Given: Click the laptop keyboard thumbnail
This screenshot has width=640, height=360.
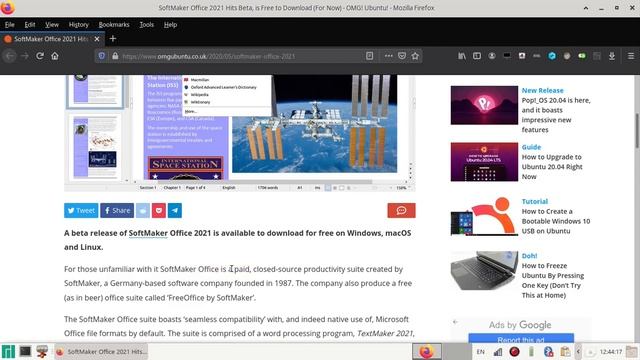Looking at the screenshot, I should (484, 271).
